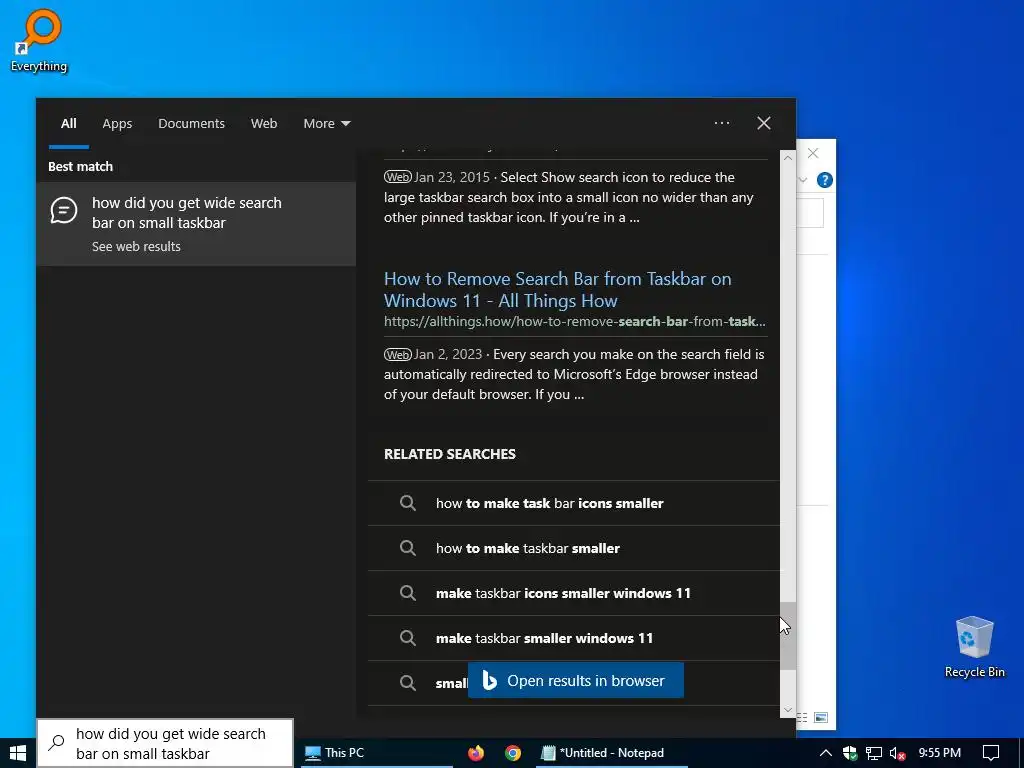Click search icon beside 'how to make taskbar smaller'

408,548
